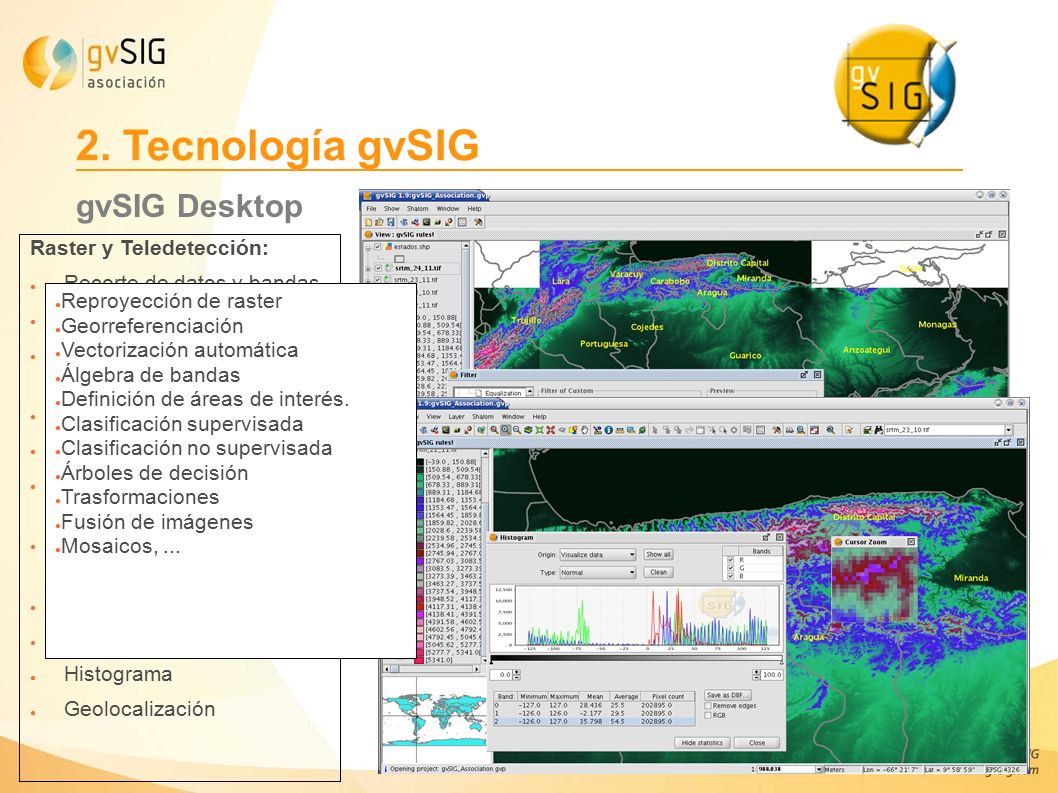Screen dimensions: 1058x793
Task: Click the save project diskette icon in the back window
Action: [391, 222]
